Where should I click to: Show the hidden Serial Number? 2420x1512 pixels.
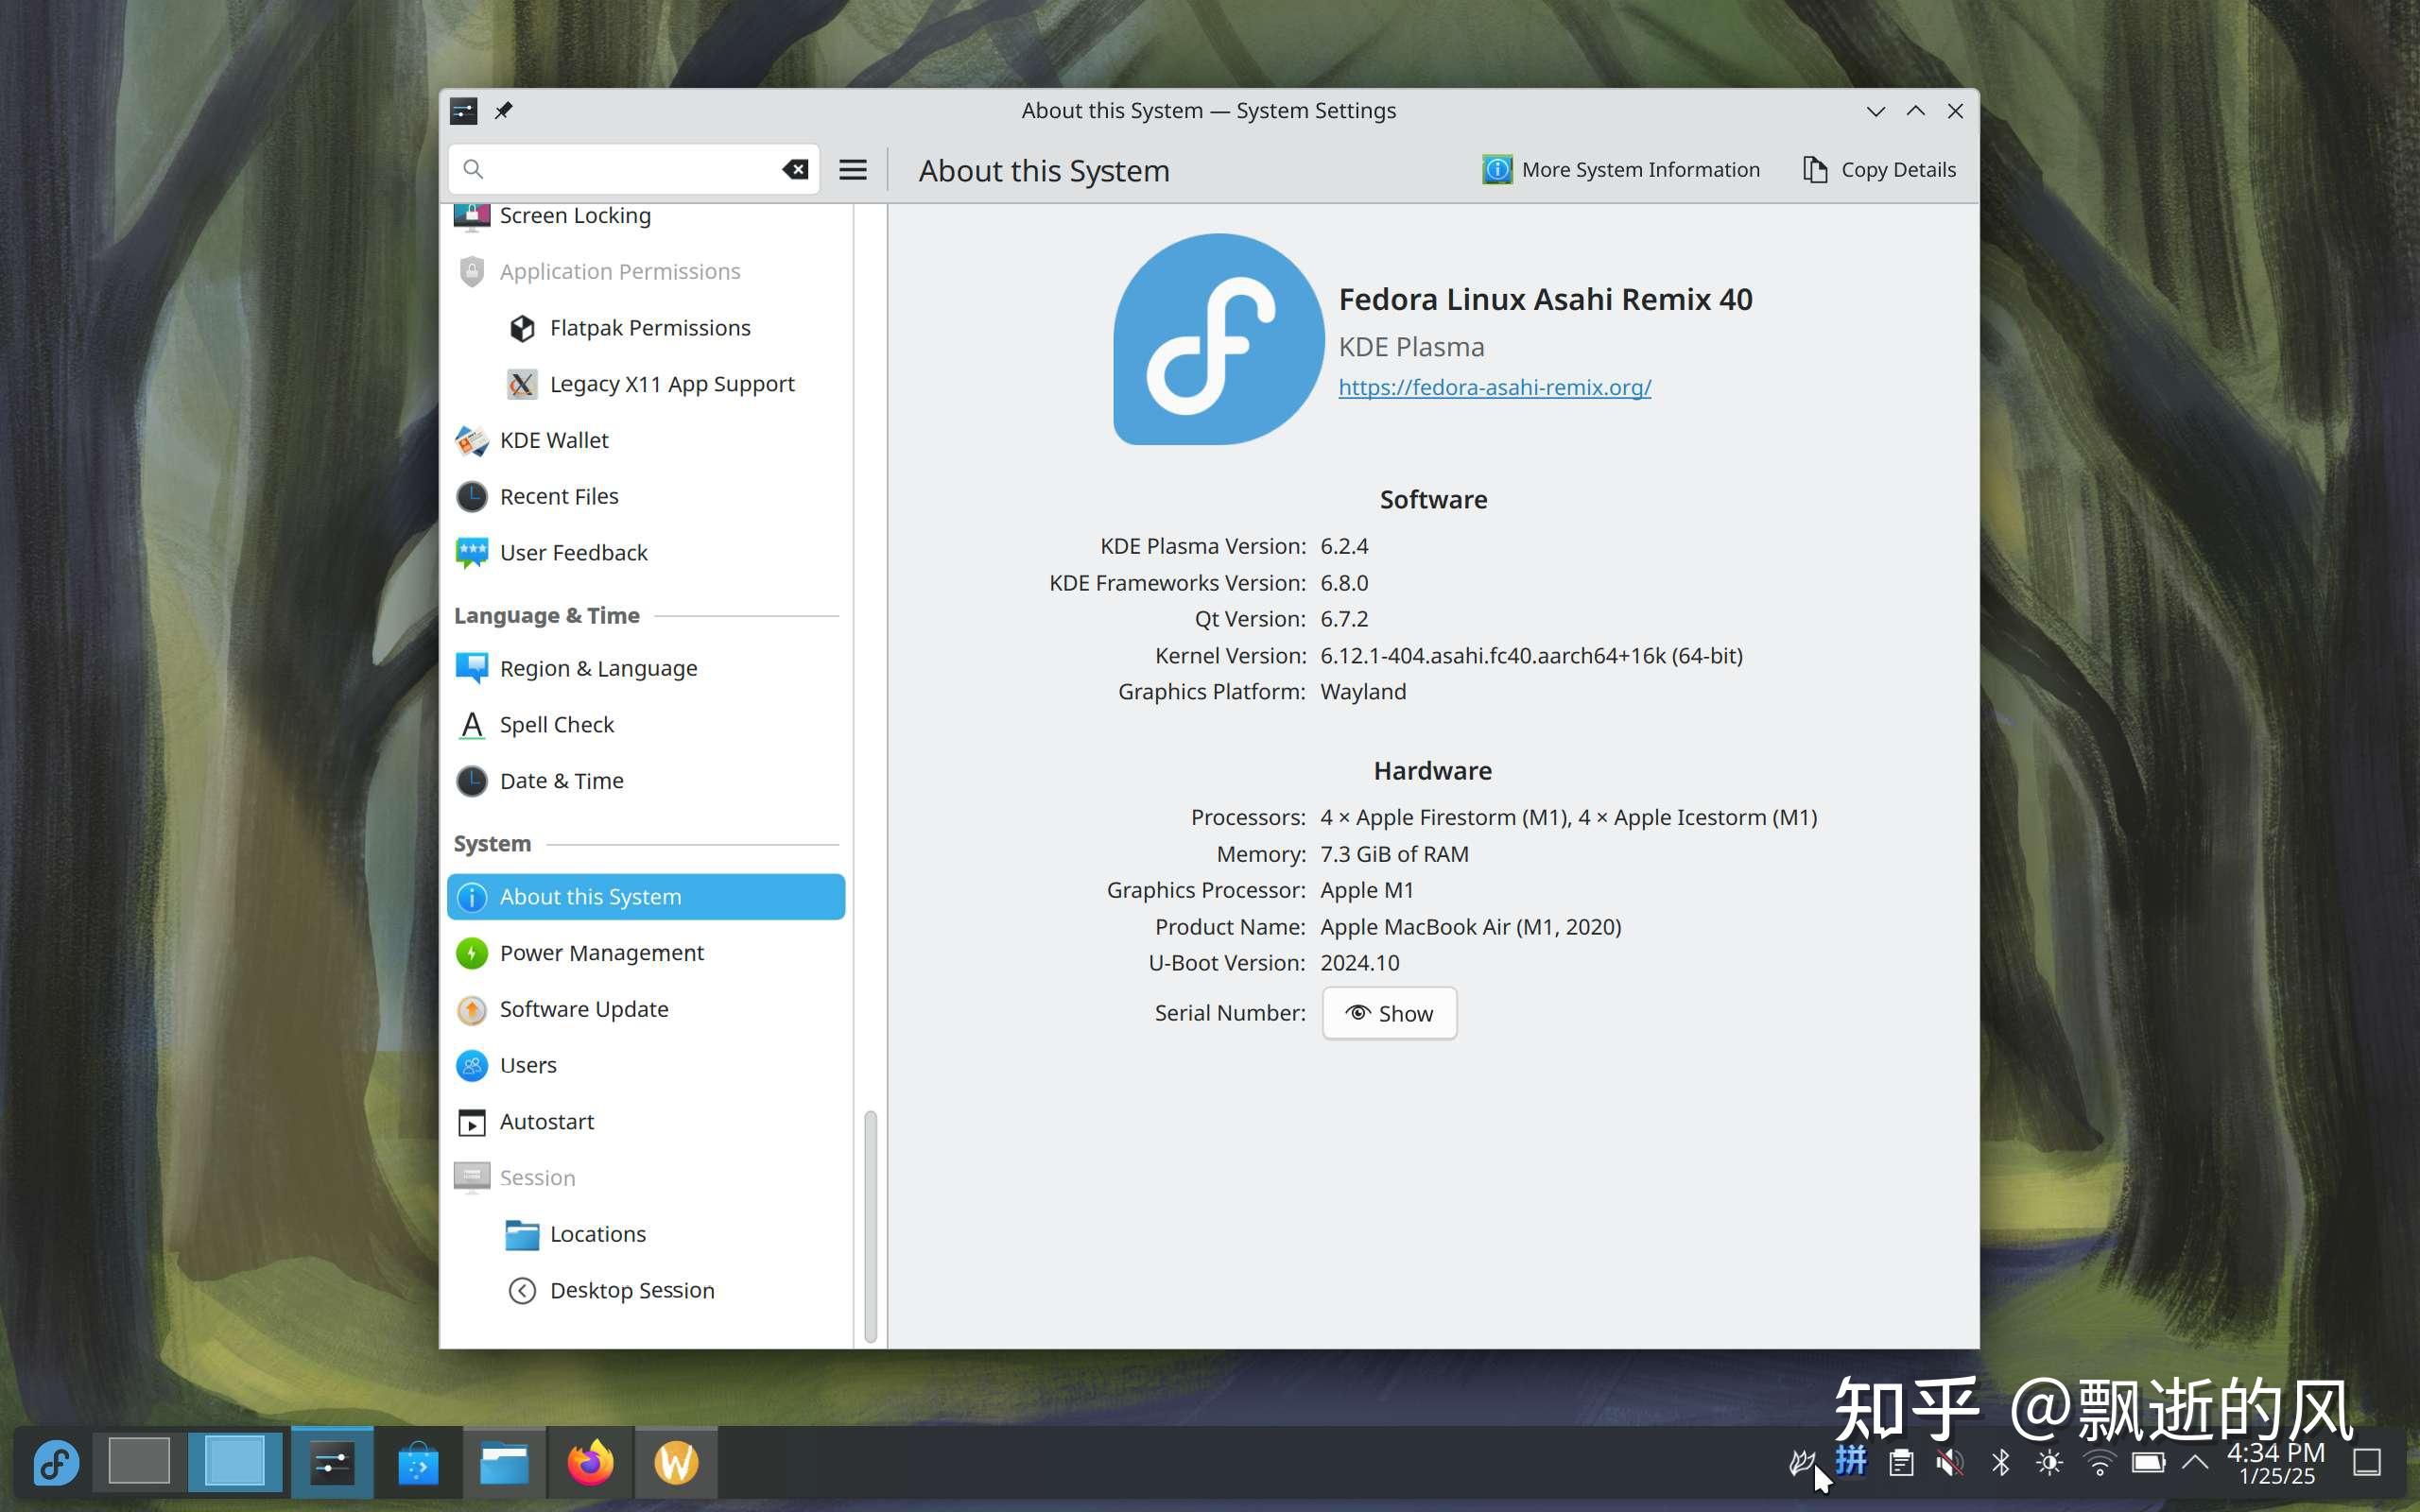point(1389,1013)
